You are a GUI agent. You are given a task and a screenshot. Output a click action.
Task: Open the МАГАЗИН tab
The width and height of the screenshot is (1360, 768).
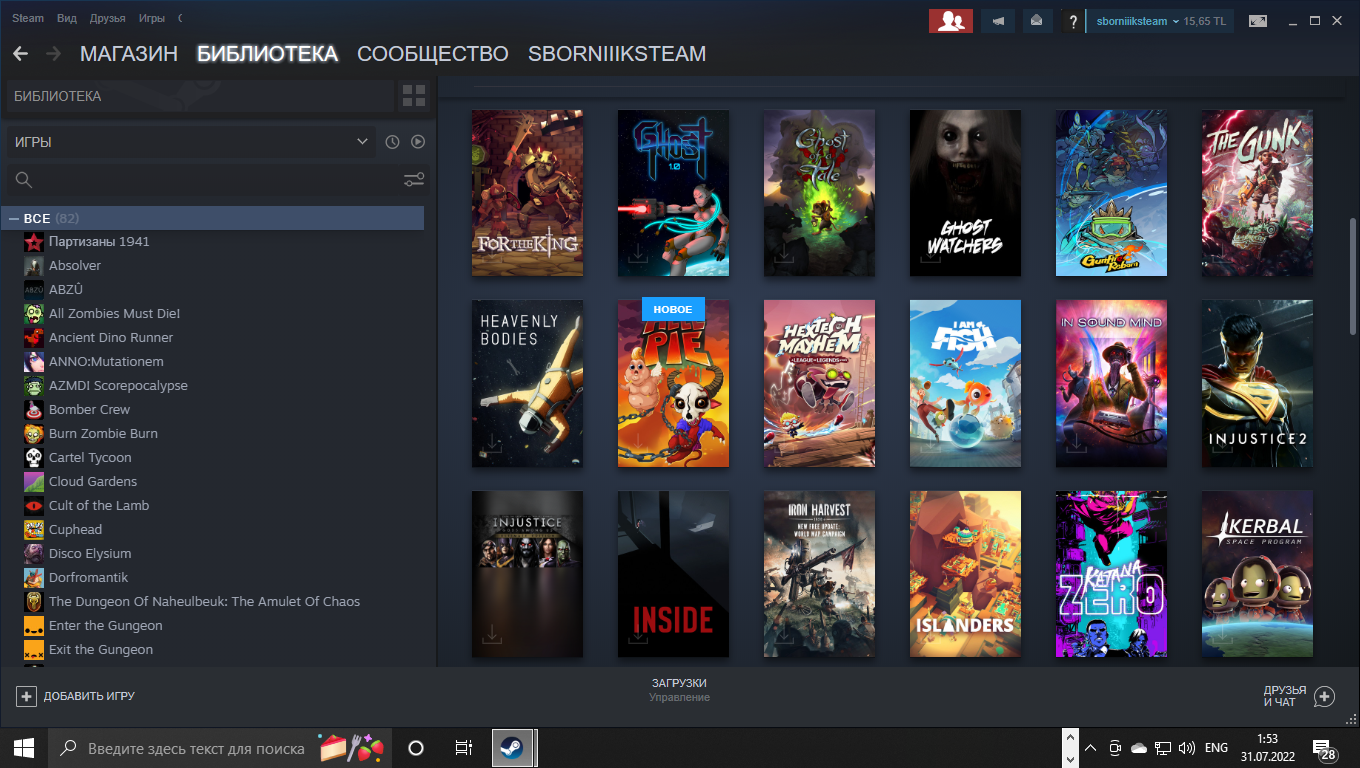[x=128, y=54]
